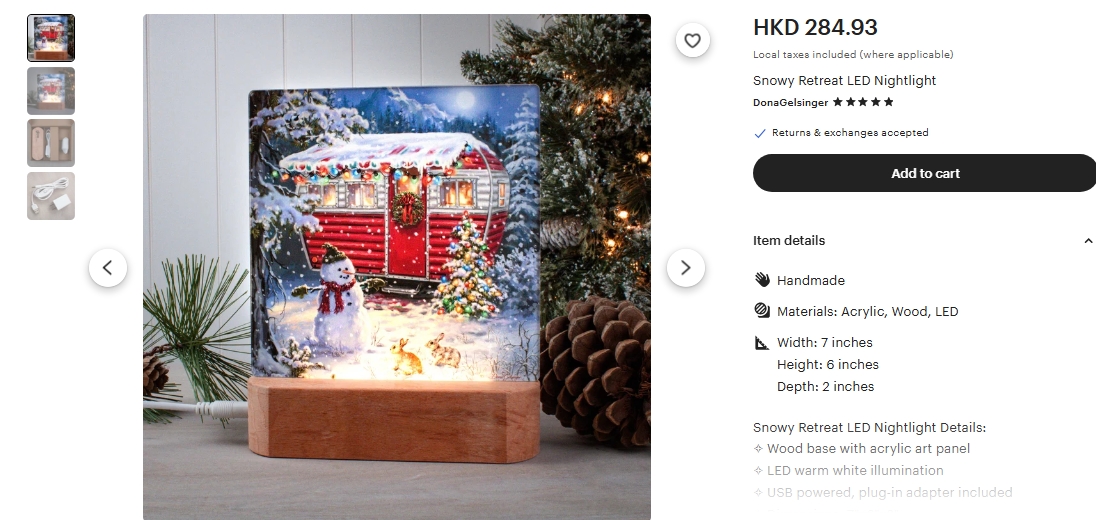Viewport: 1096px width, 520px height.
Task: Open the DonaGelsinger shop link
Action: pyautogui.click(x=790, y=103)
